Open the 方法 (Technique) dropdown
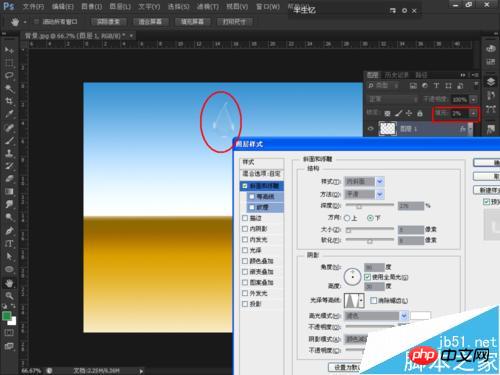Viewport: 500px width, 375px height. (364, 194)
